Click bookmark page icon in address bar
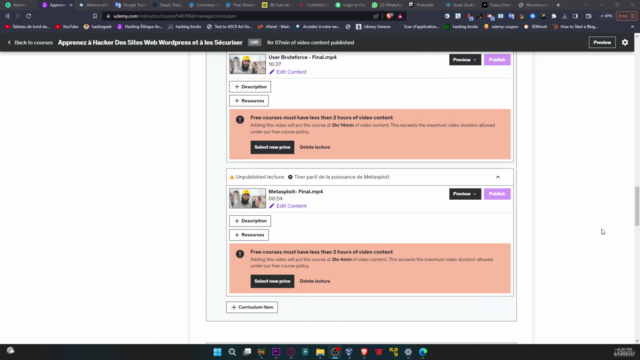 tap(95, 16)
